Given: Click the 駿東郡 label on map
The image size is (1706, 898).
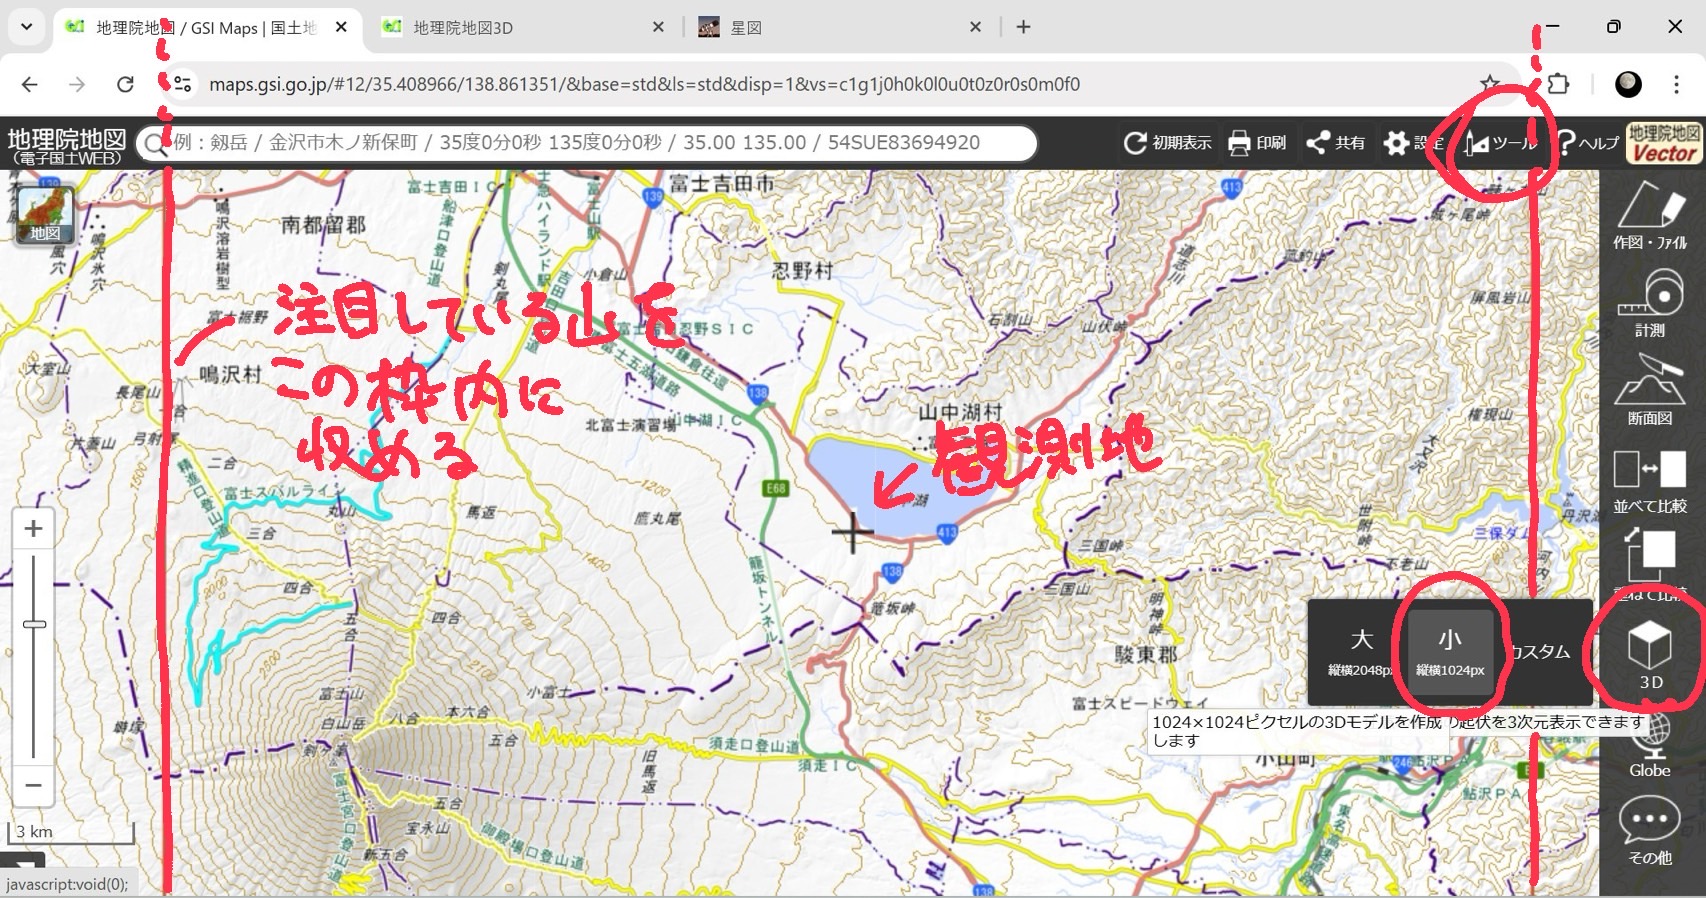Looking at the screenshot, I should 1146,654.
